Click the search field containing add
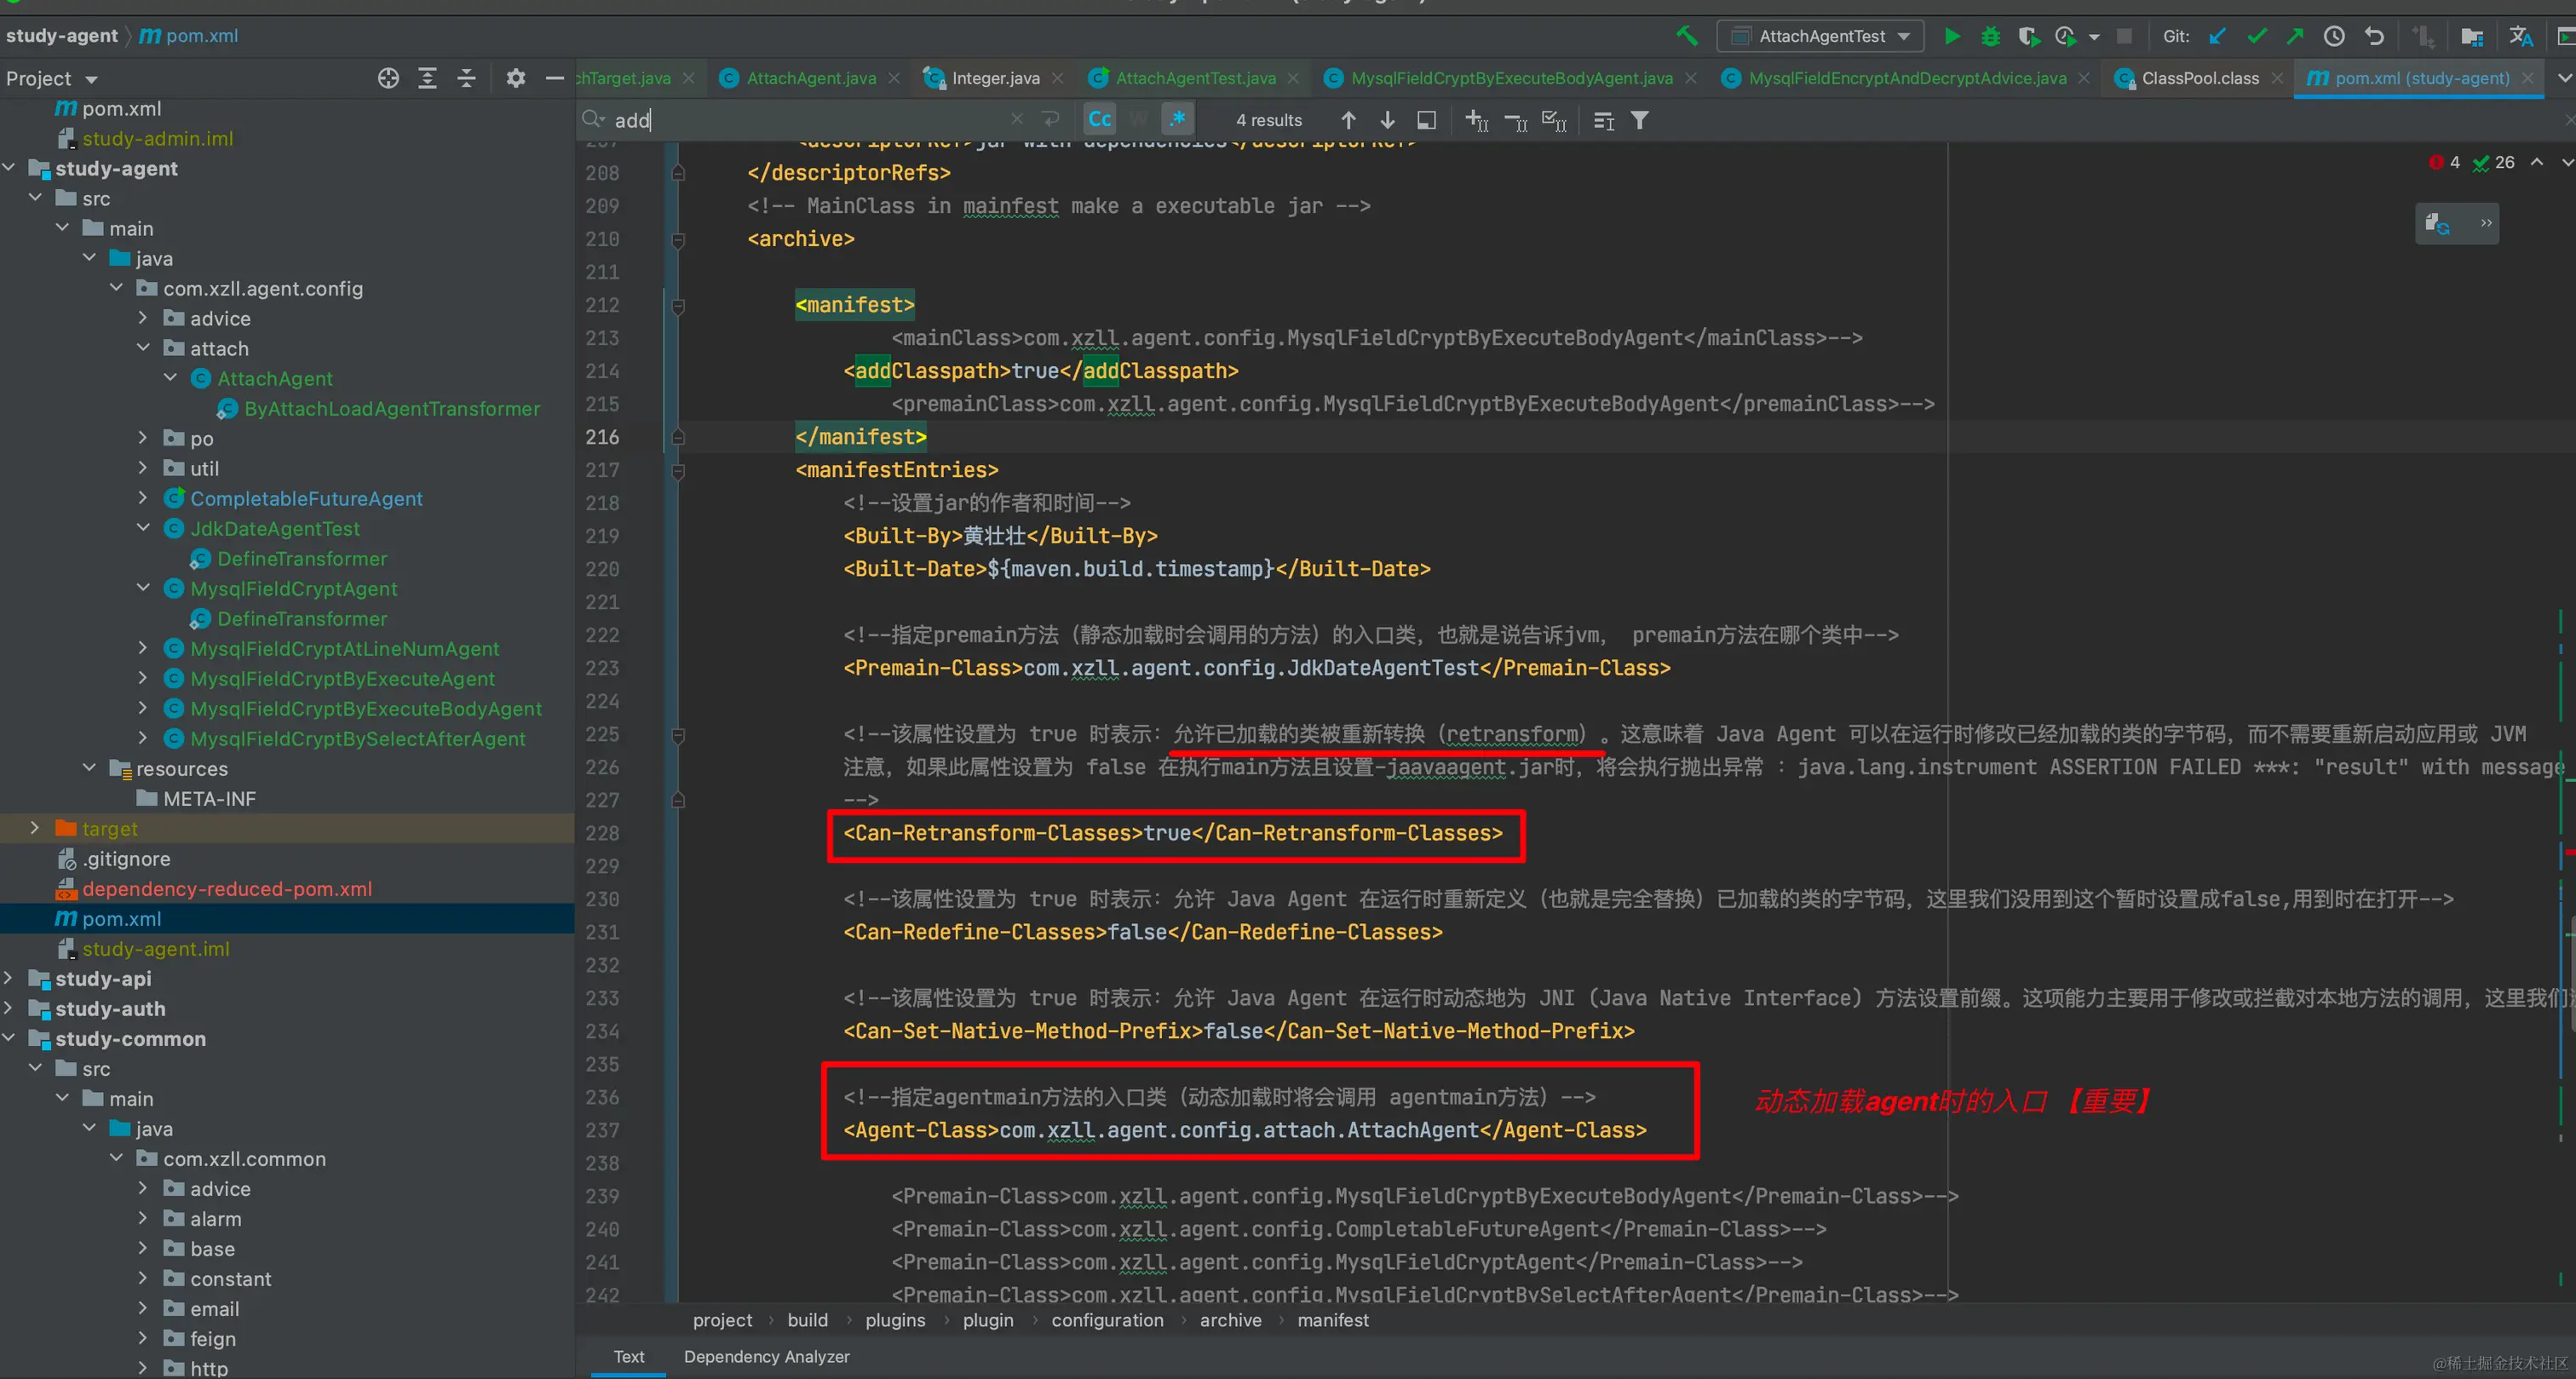 coord(800,120)
